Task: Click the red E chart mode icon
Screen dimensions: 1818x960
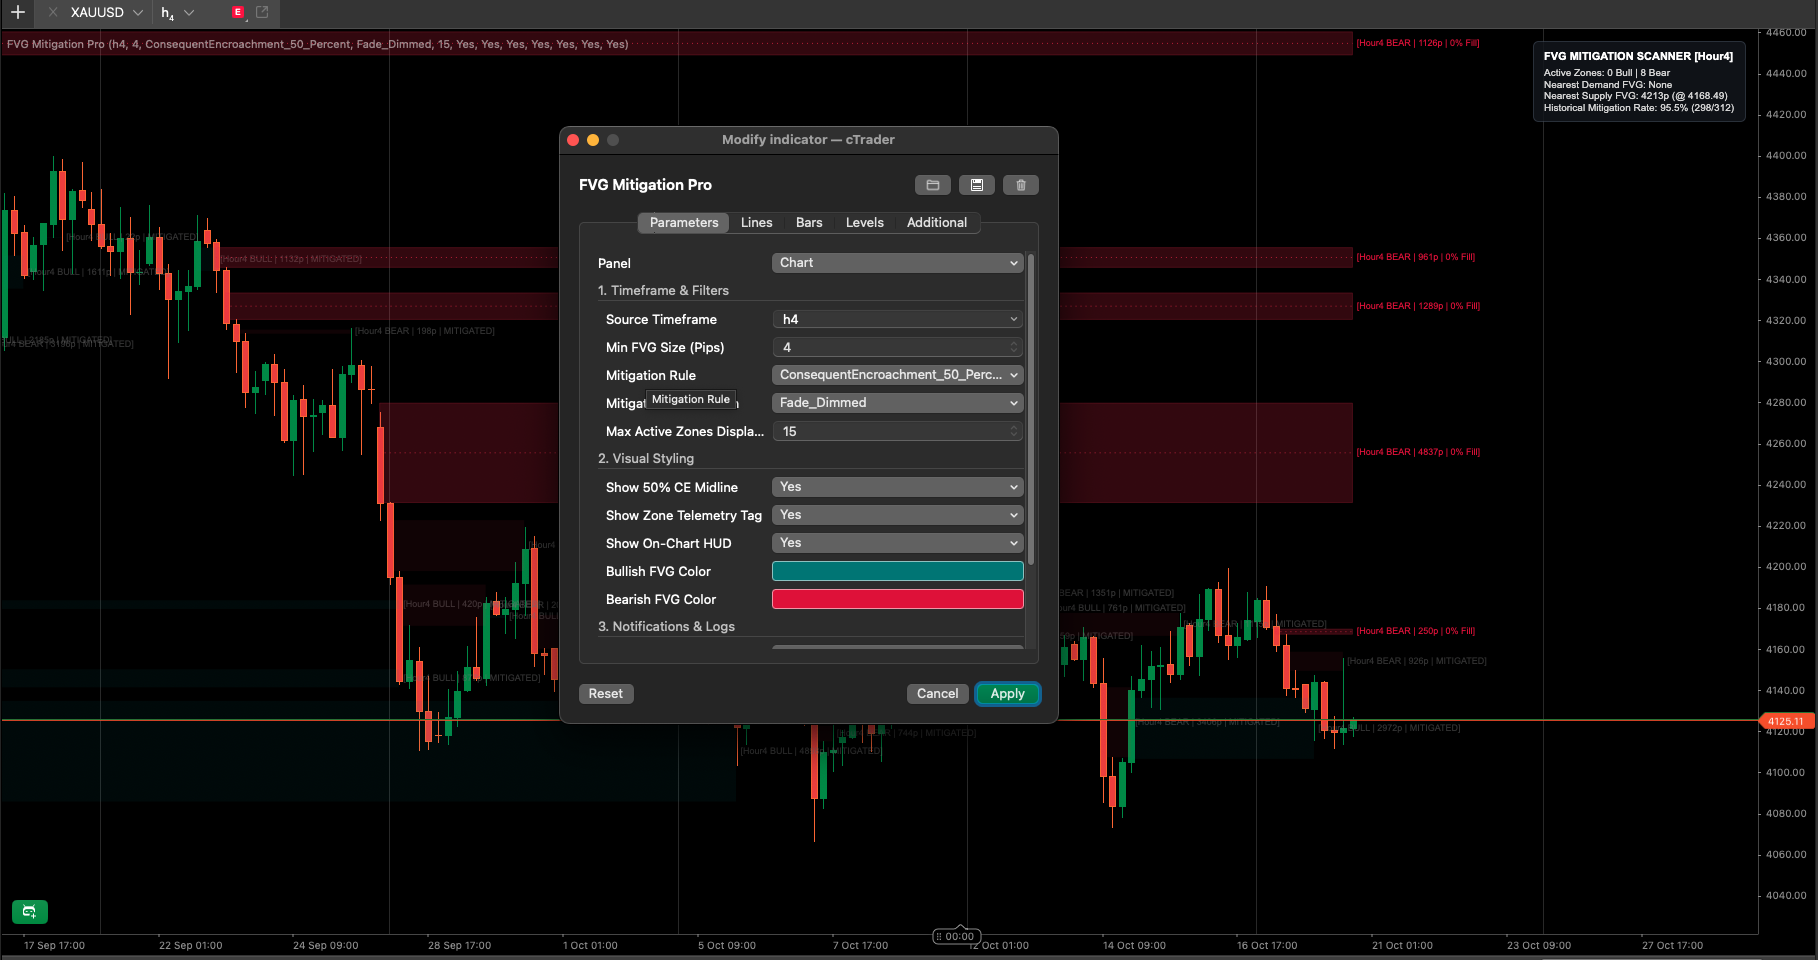Action: 238,12
